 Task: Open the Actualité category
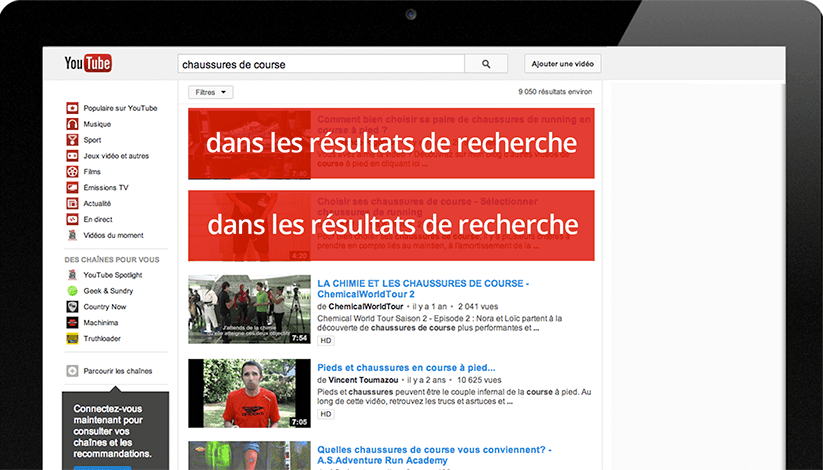coord(97,203)
